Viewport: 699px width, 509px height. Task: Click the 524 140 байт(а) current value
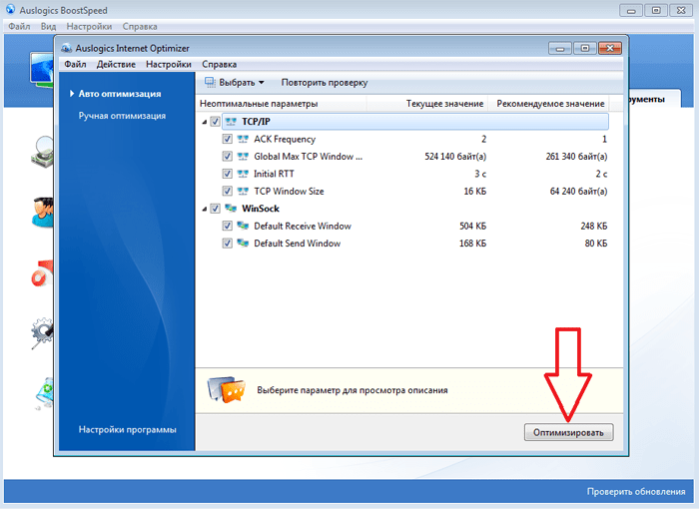click(455, 156)
